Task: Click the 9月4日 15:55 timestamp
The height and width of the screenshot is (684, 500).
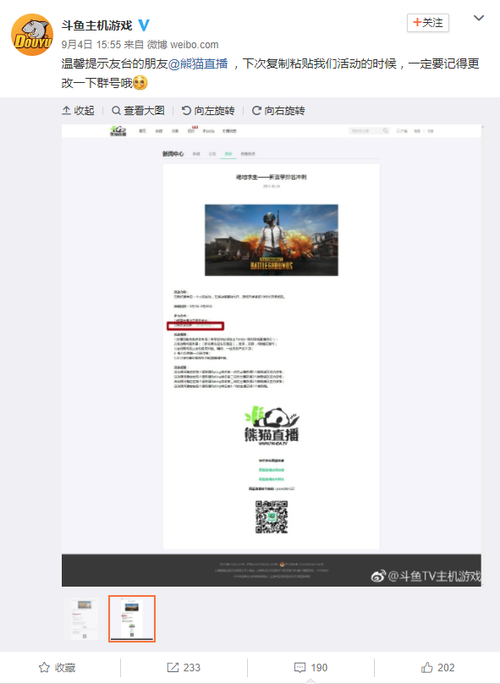Action: pyautogui.click(x=91, y=44)
